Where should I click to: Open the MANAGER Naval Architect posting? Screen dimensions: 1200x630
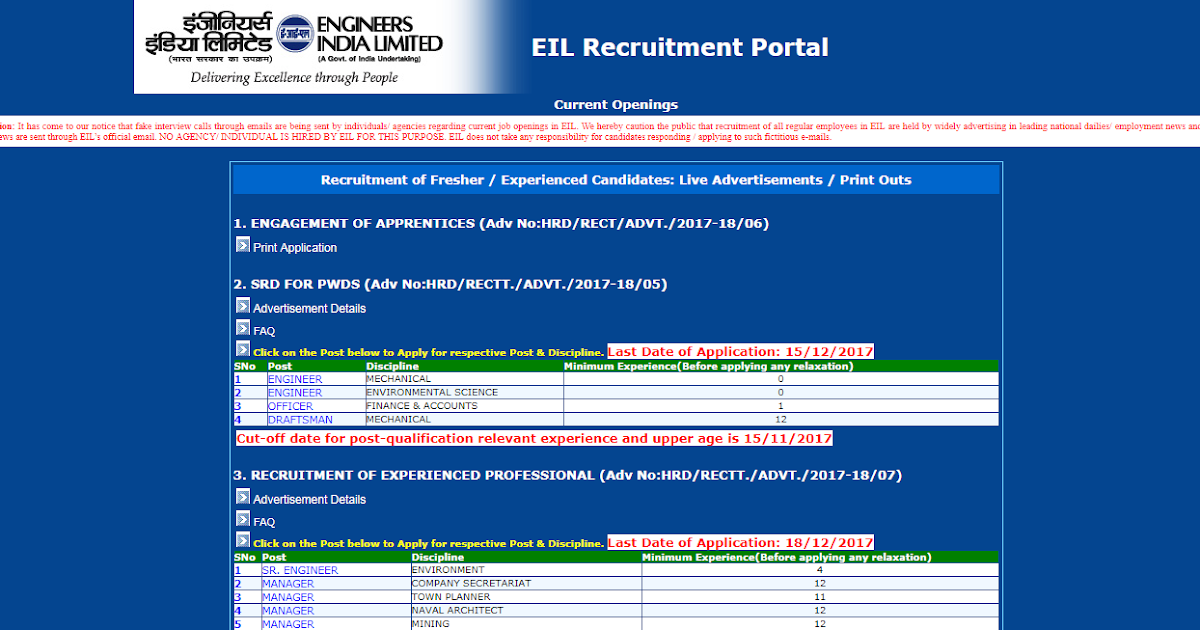click(x=287, y=610)
